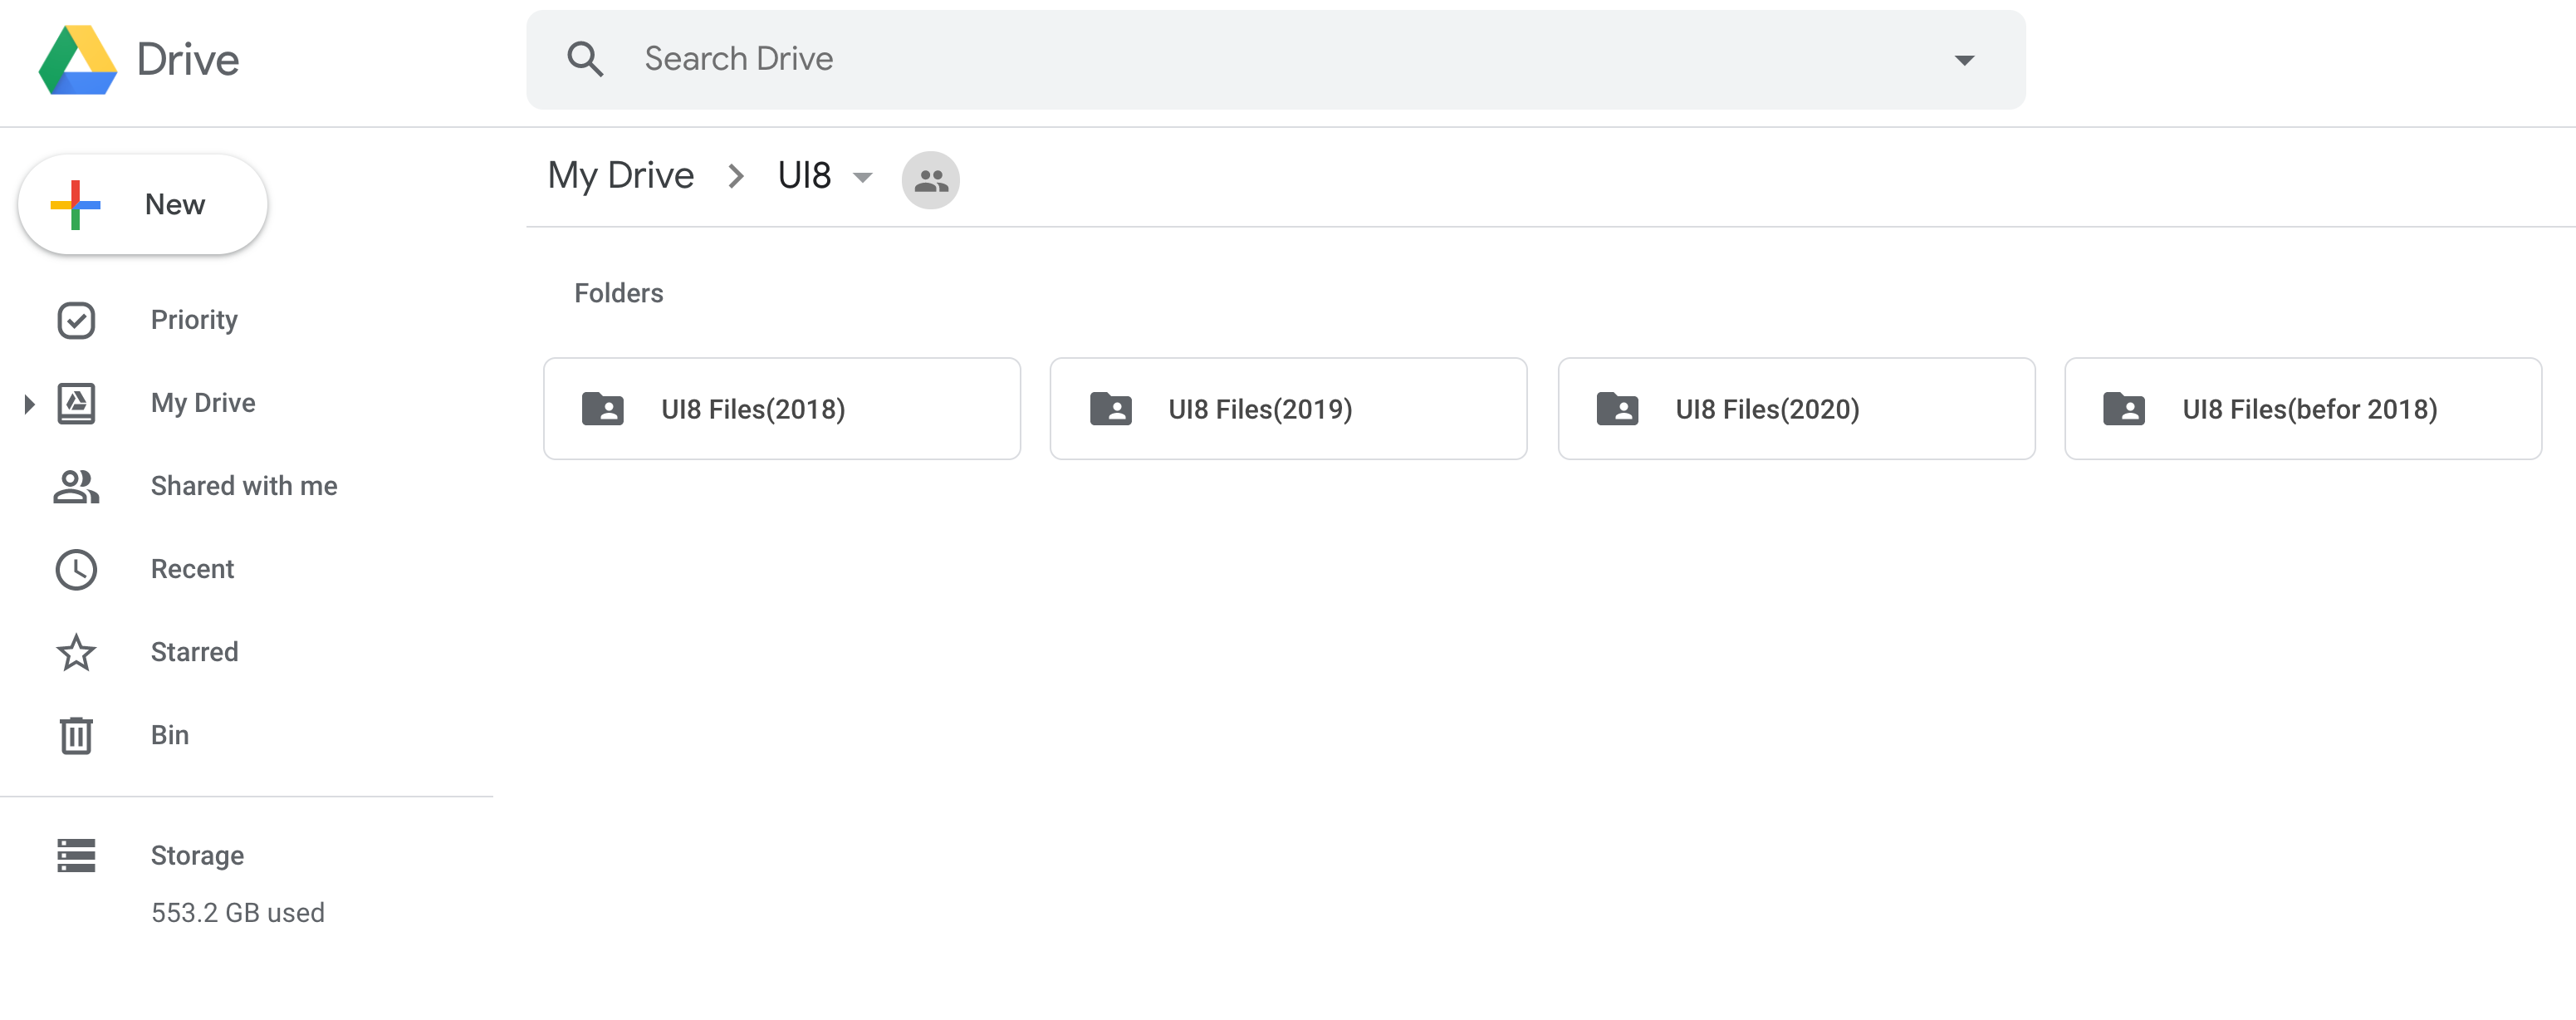Click the Starred star icon

pos(76,652)
